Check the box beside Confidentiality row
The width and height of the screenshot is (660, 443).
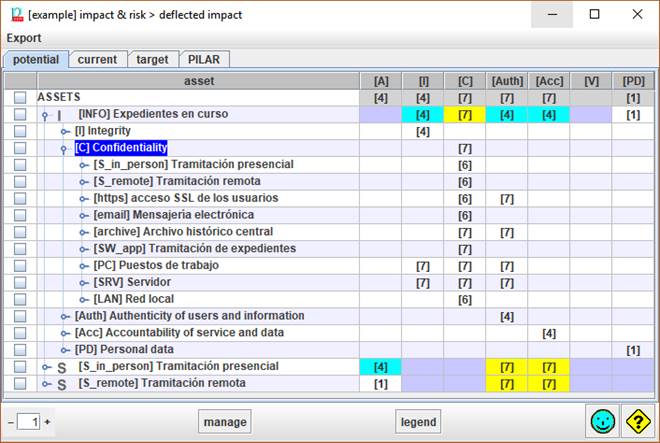tap(20, 148)
